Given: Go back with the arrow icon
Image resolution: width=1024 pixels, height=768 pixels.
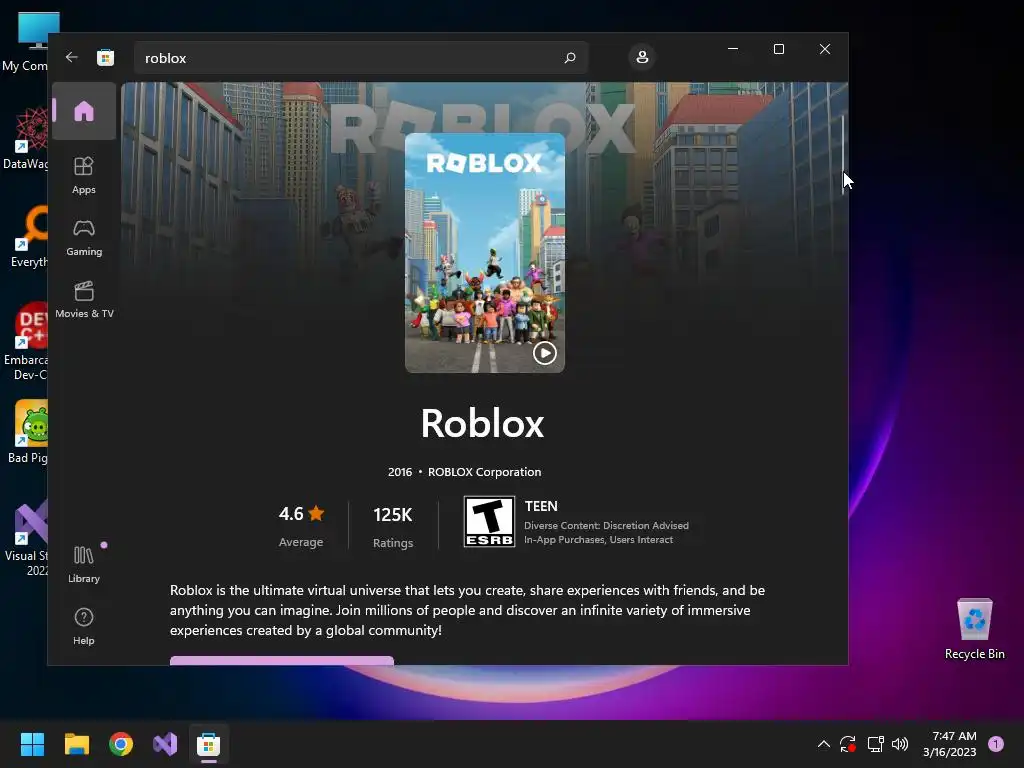Looking at the screenshot, I should tap(72, 57).
